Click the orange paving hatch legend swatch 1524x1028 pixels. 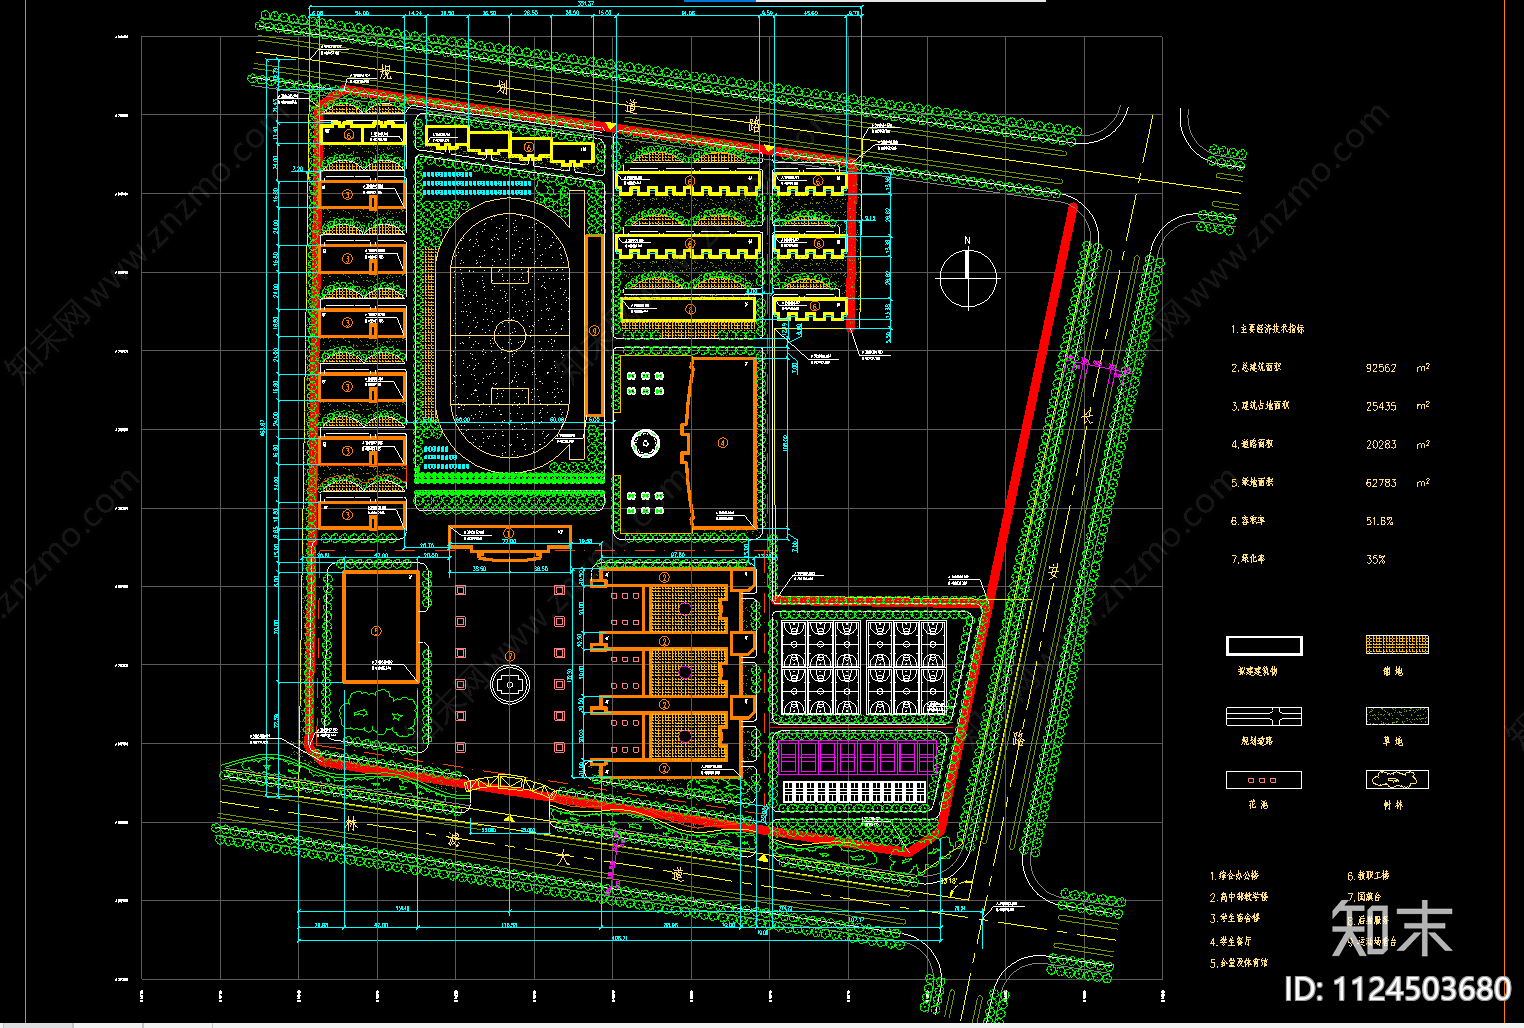click(1396, 645)
